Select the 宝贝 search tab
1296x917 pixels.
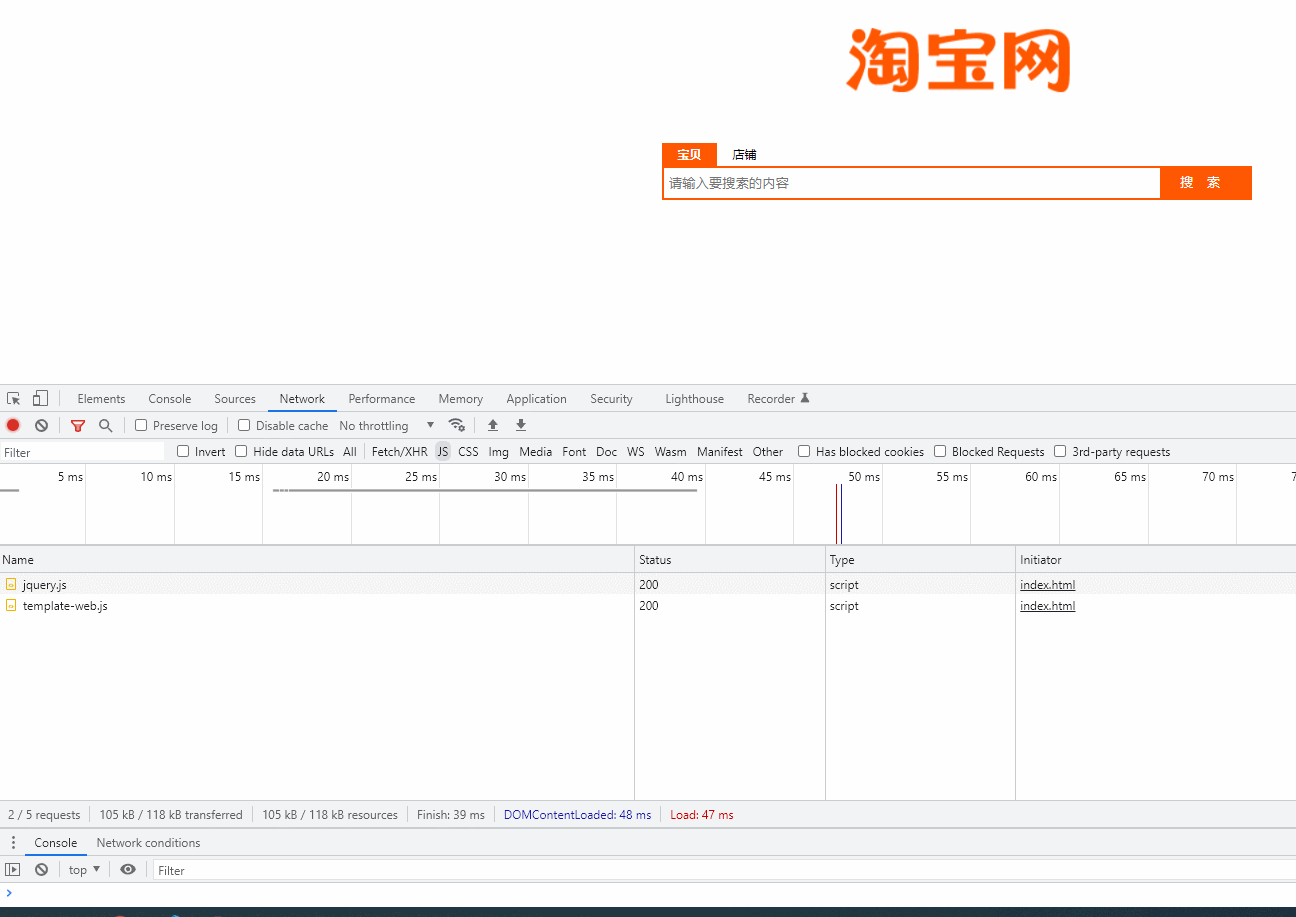point(689,155)
